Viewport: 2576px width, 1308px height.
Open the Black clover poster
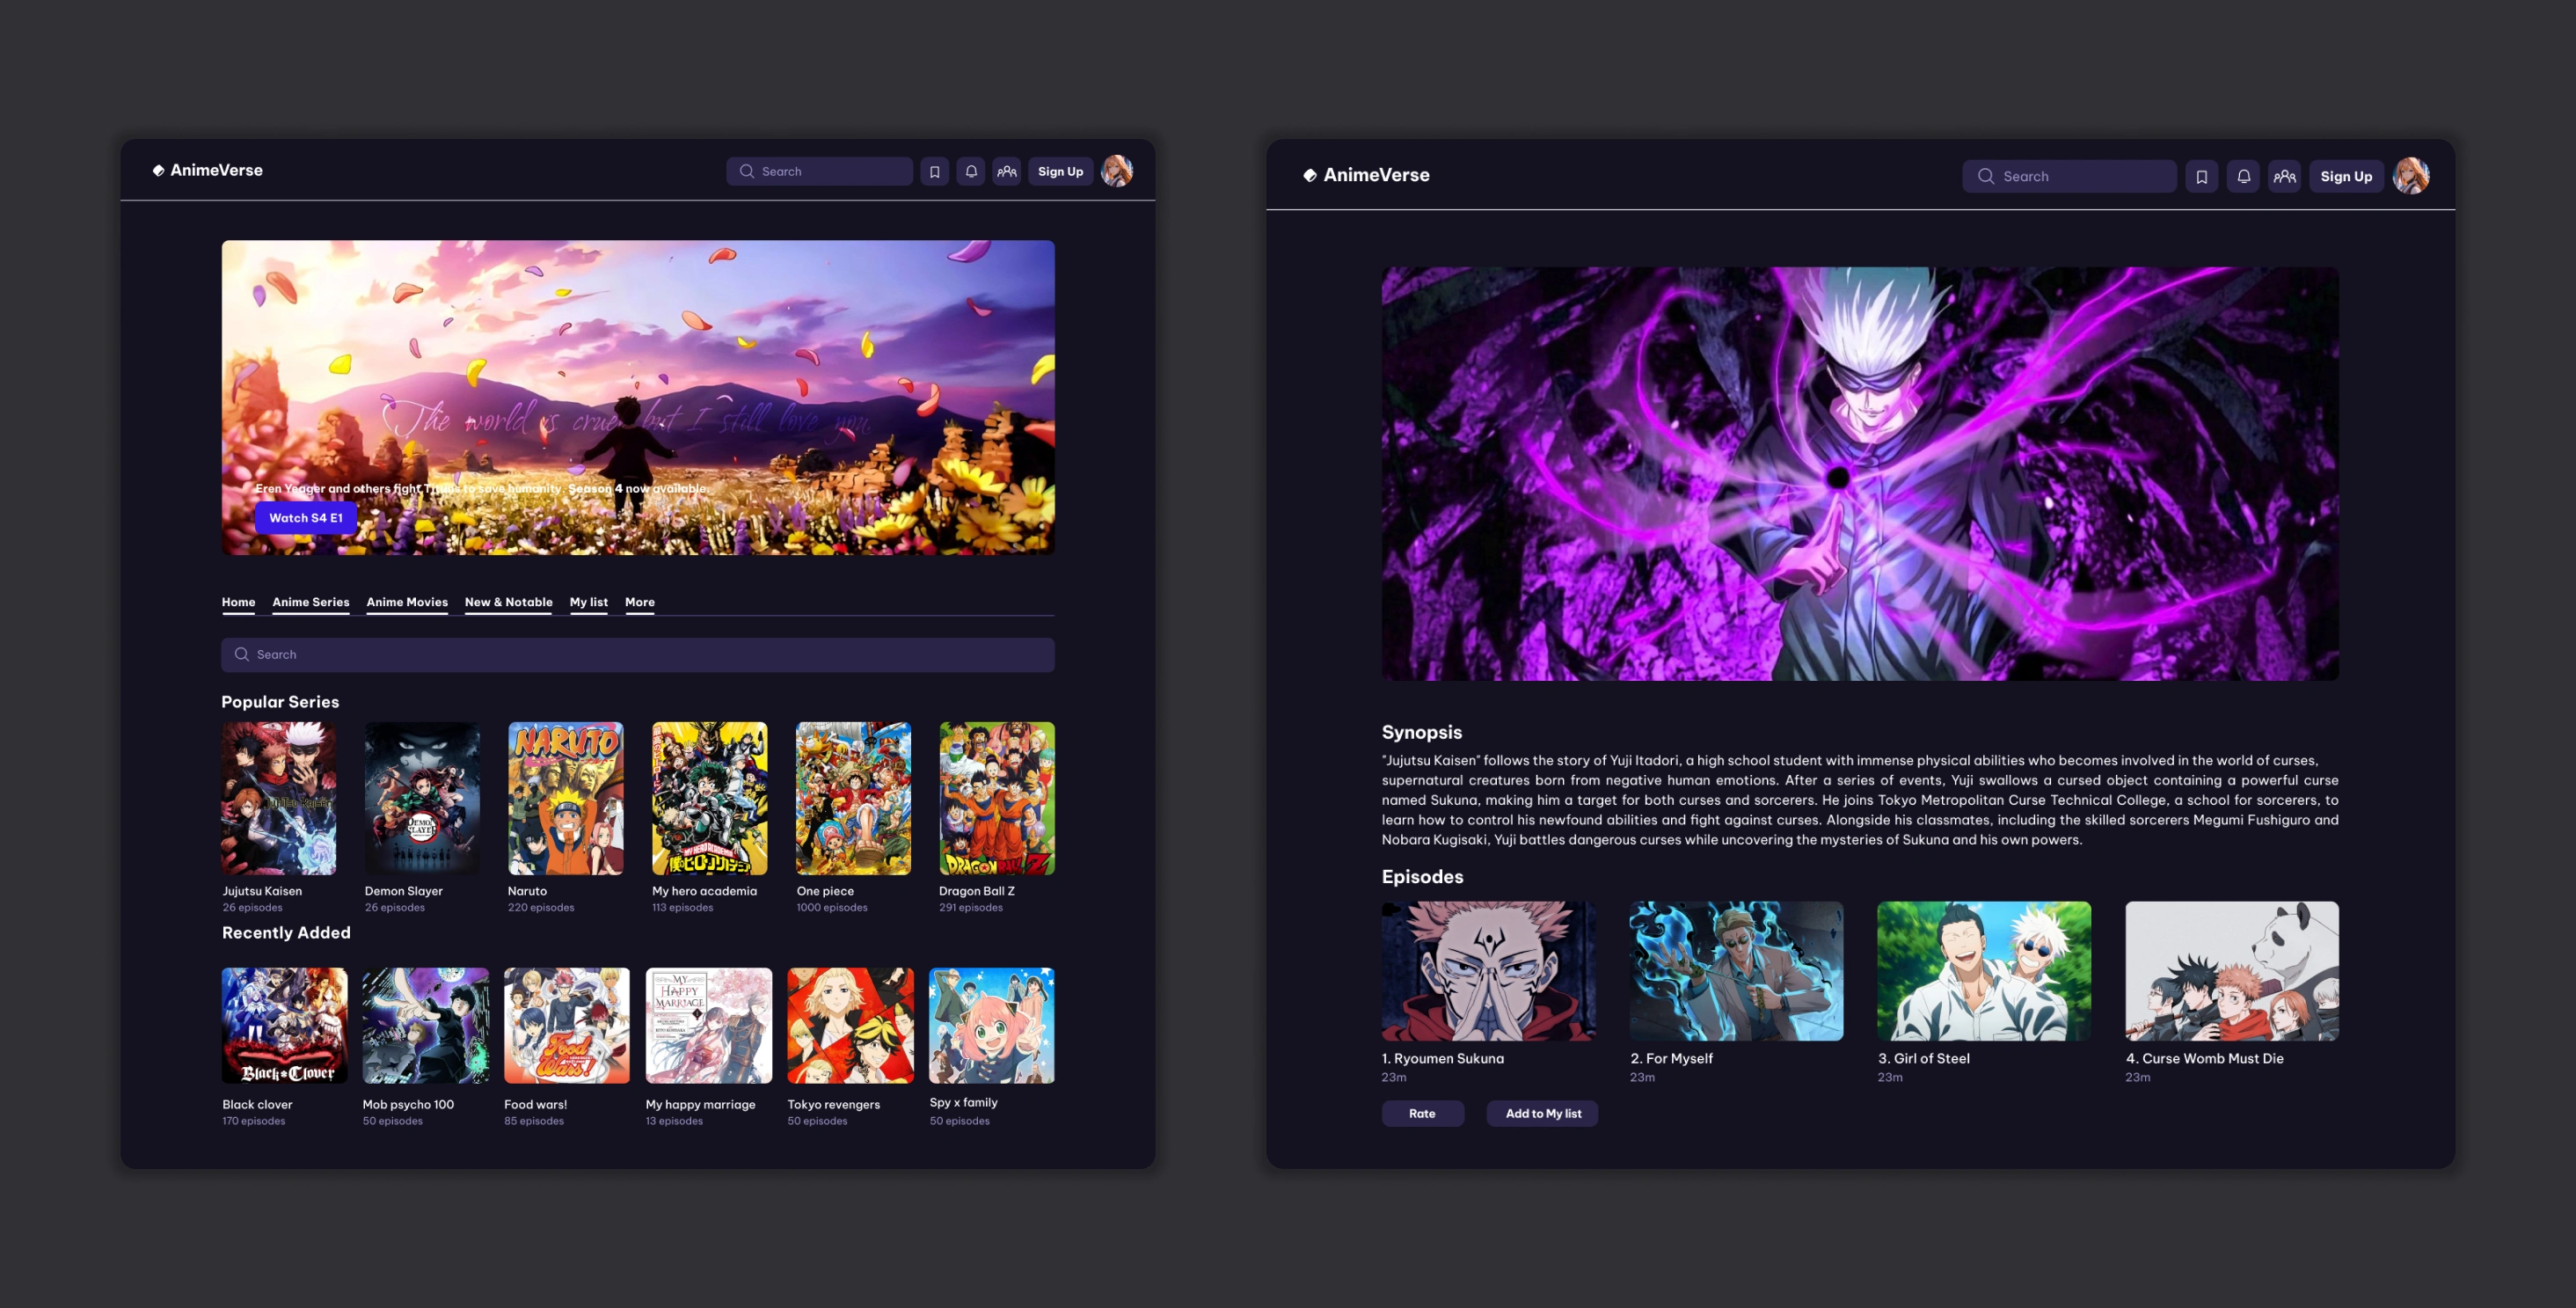pyautogui.click(x=285, y=1025)
